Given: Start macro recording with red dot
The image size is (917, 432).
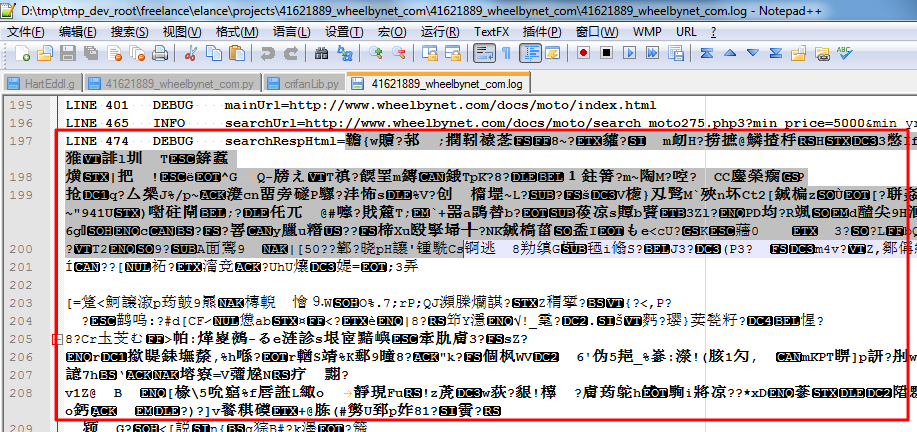Looking at the screenshot, I should click(x=583, y=53).
